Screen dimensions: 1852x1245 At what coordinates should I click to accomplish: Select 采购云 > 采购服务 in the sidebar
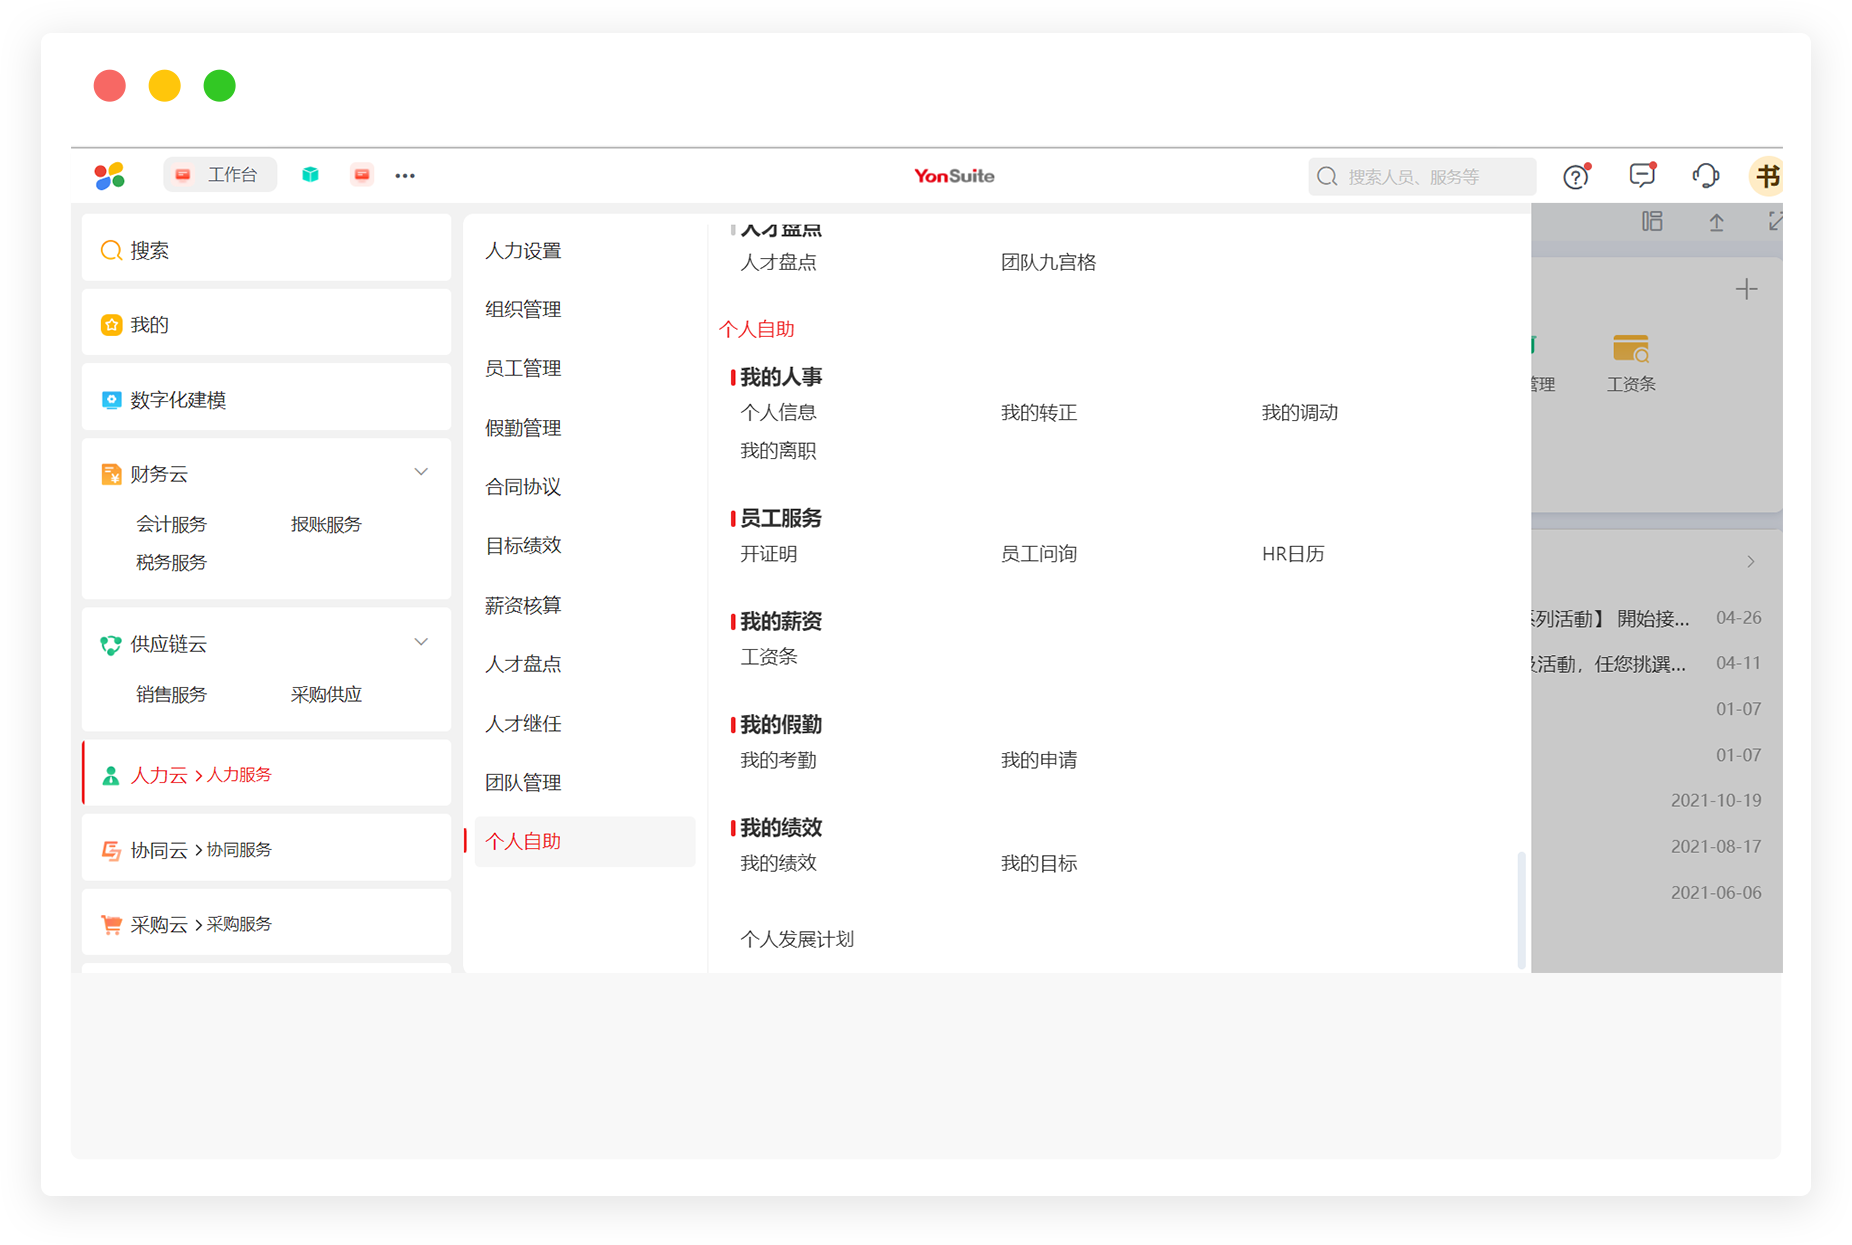pos(266,924)
